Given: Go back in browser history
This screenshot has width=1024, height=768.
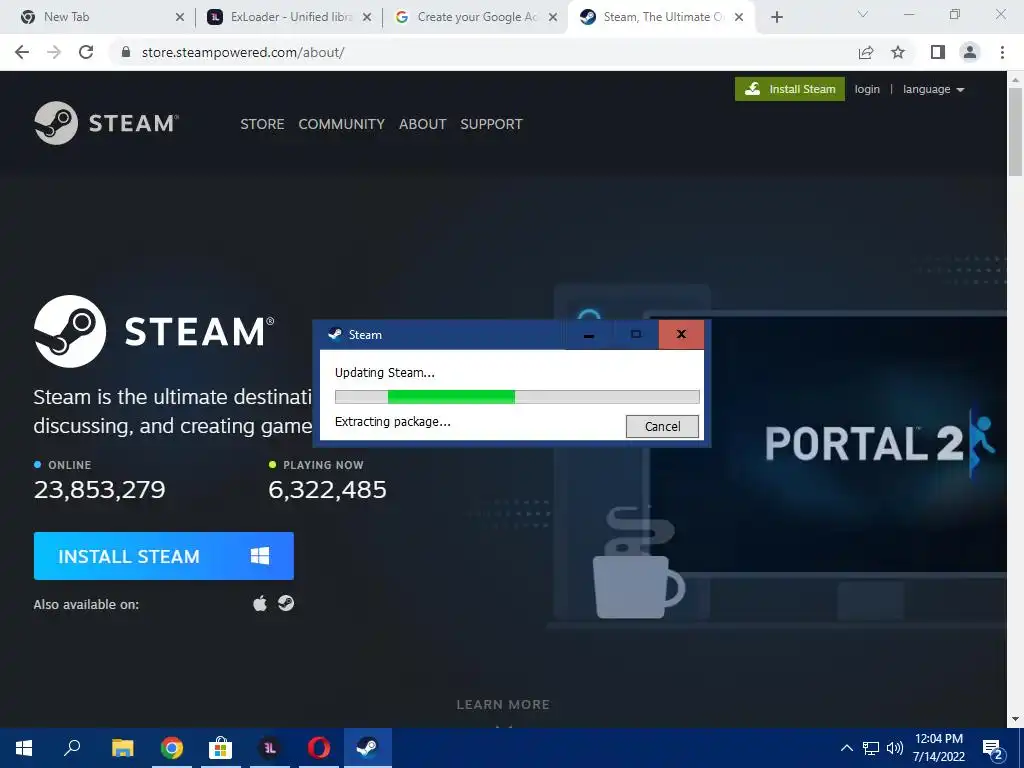Looking at the screenshot, I should (x=22, y=52).
